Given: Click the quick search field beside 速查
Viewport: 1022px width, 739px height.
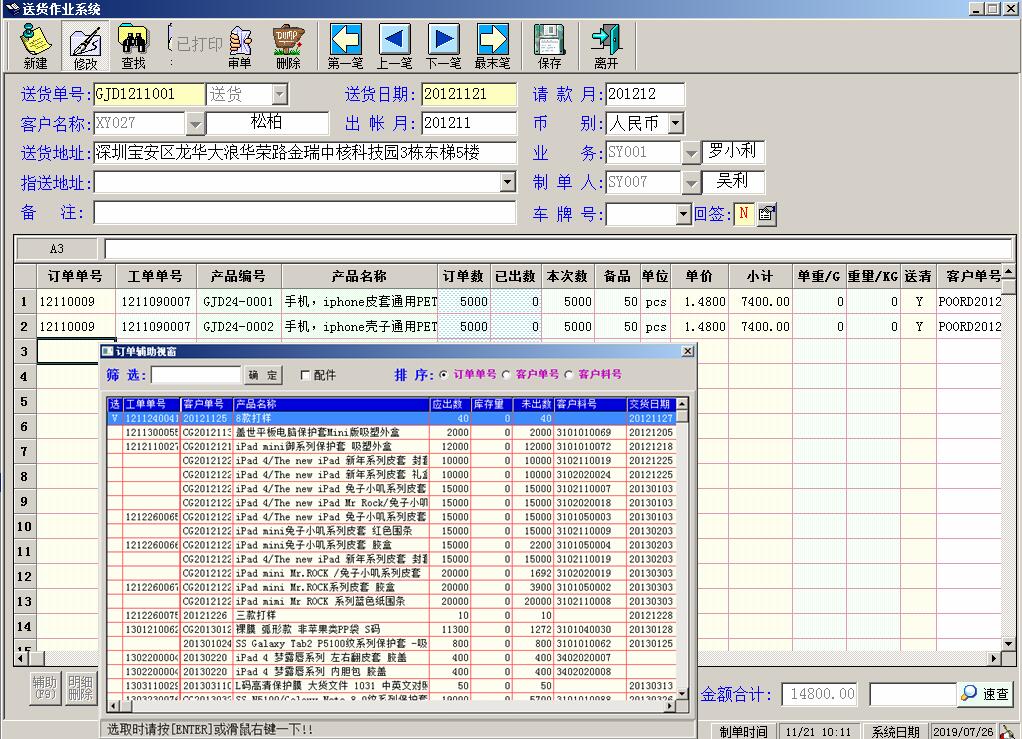Looking at the screenshot, I should pos(913,694).
